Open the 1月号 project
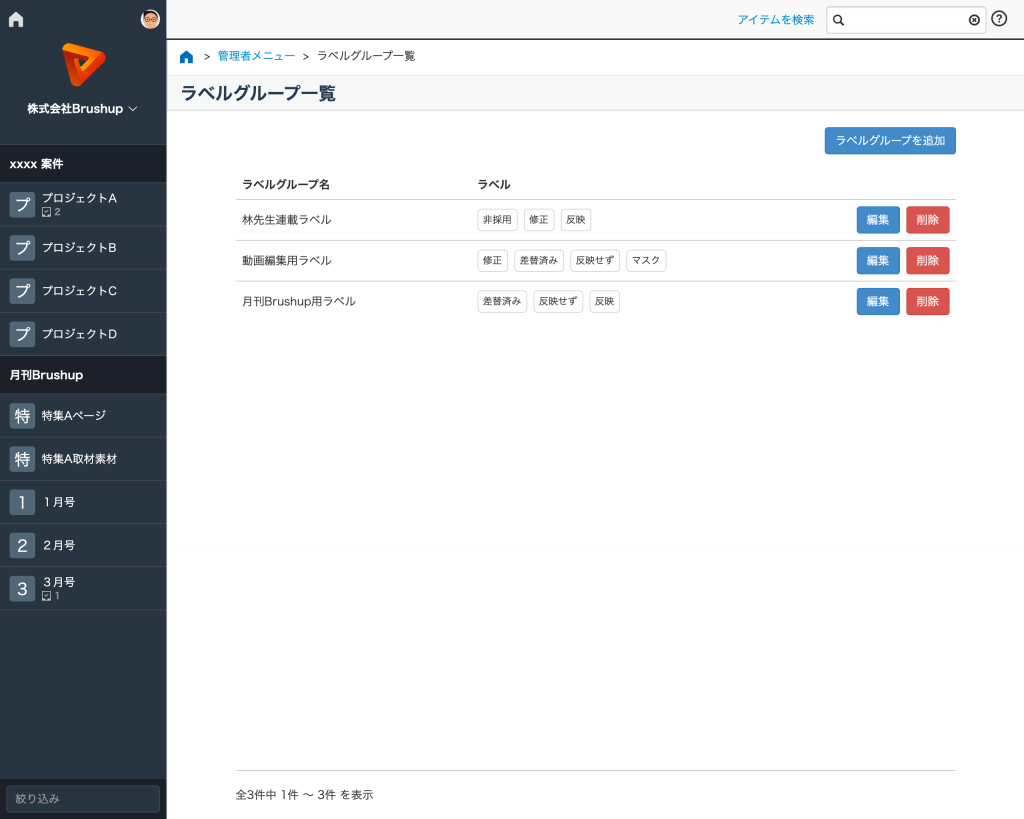The width and height of the screenshot is (1024, 819). pyautogui.click(x=83, y=502)
